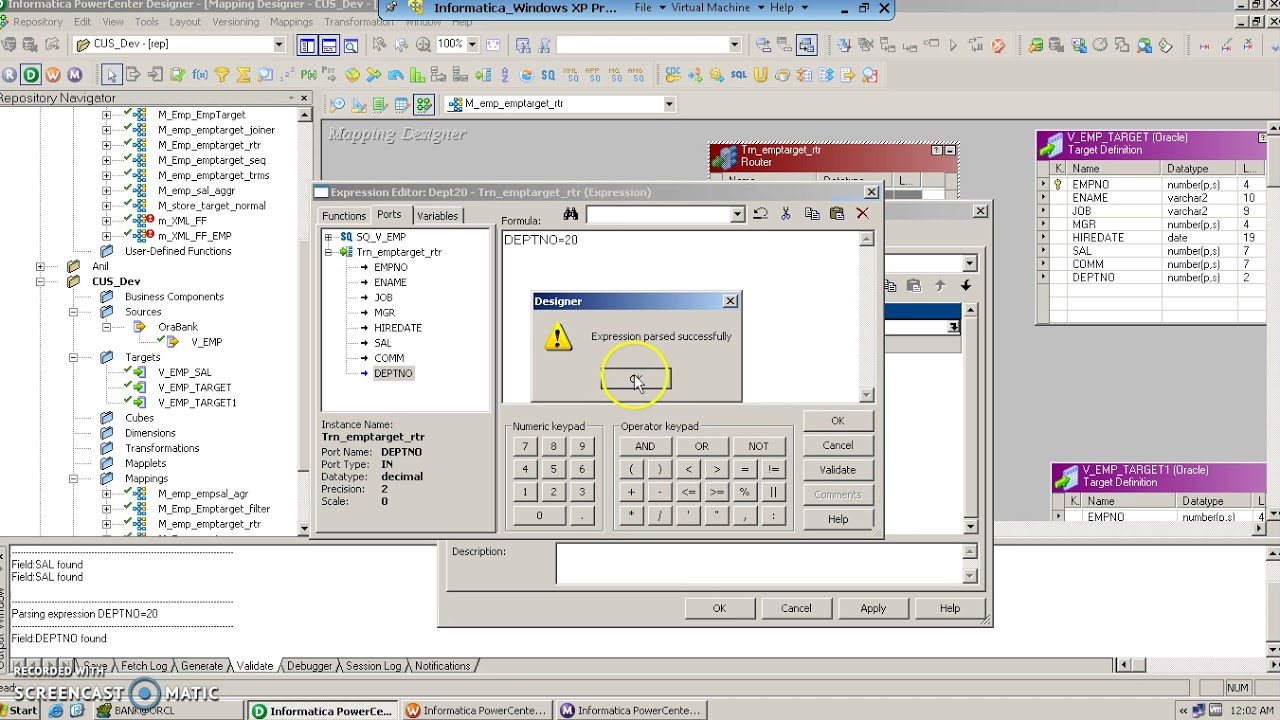Click the Workflow Monitor 'M' icon

(75, 74)
